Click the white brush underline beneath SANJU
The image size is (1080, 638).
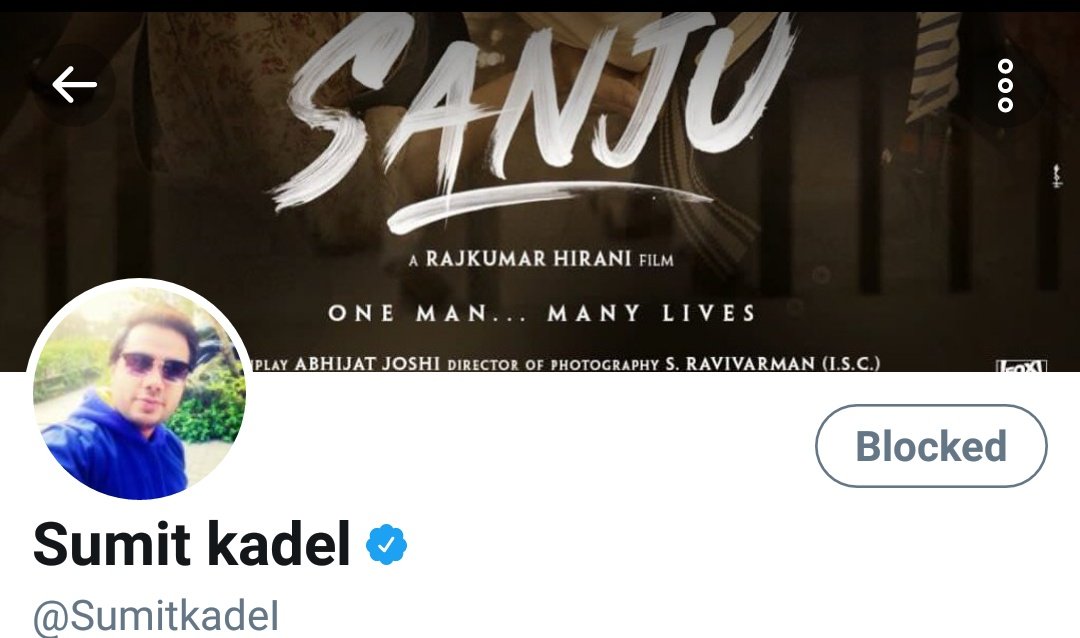coord(548,203)
